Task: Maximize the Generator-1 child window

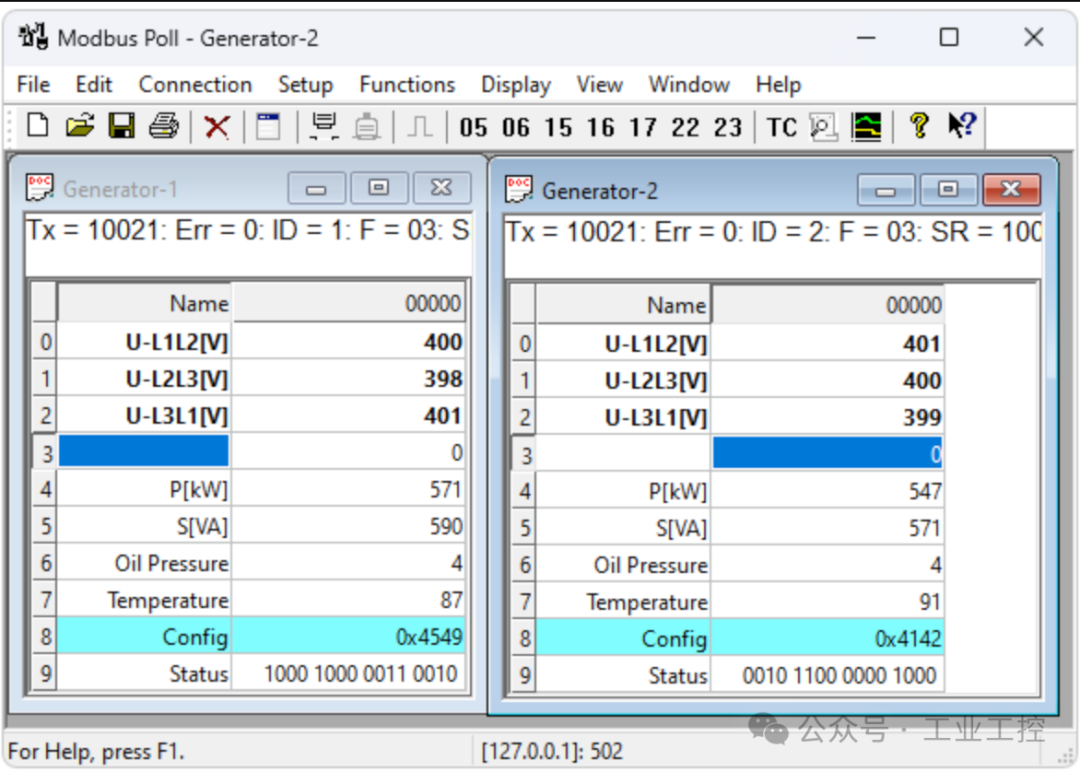Action: [x=379, y=188]
